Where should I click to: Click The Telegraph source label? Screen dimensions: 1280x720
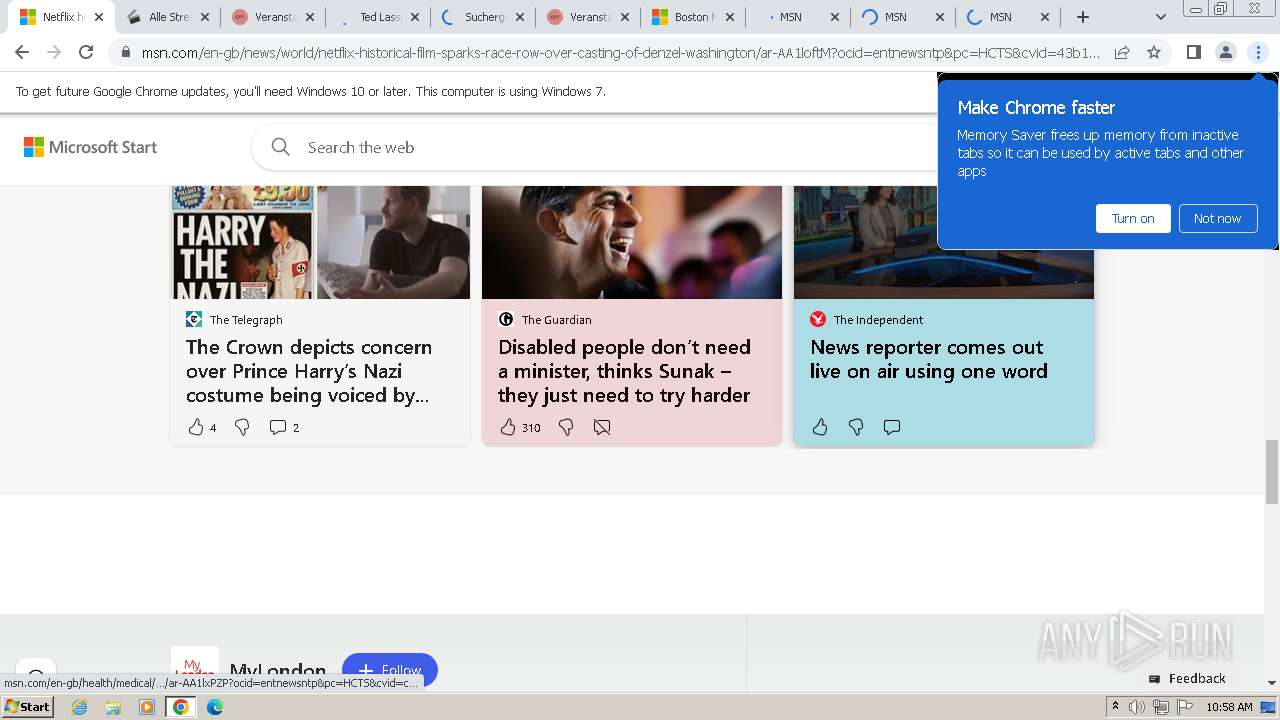(246, 320)
